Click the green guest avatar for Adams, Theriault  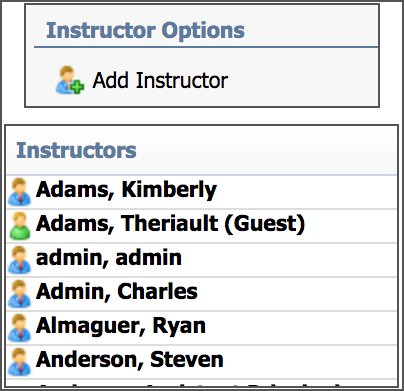pyautogui.click(x=19, y=226)
